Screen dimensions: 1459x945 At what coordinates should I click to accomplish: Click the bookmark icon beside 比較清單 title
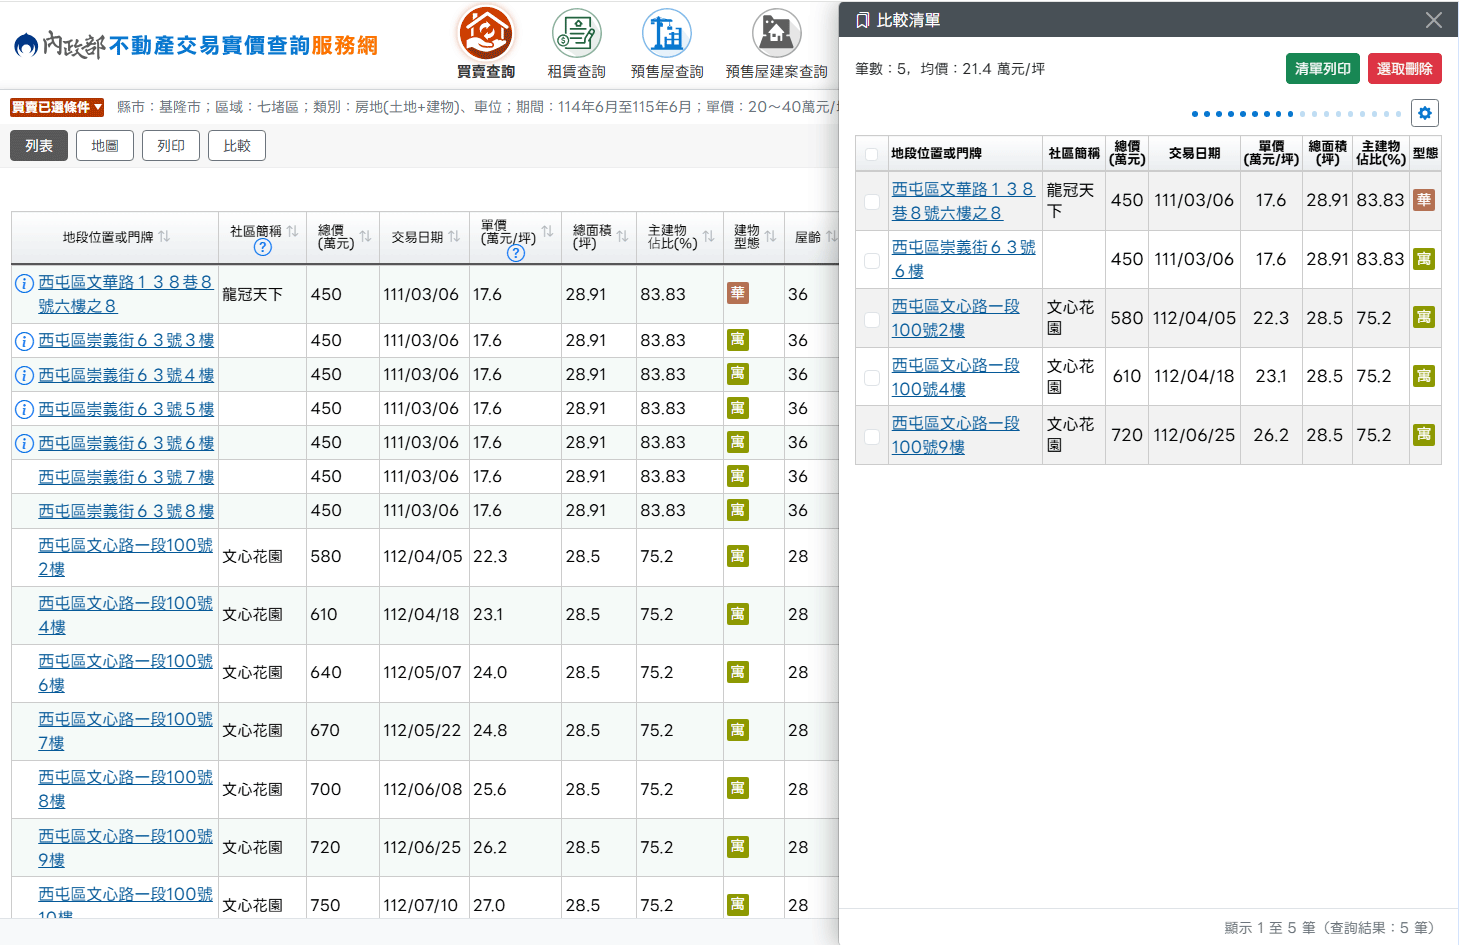[x=862, y=20]
